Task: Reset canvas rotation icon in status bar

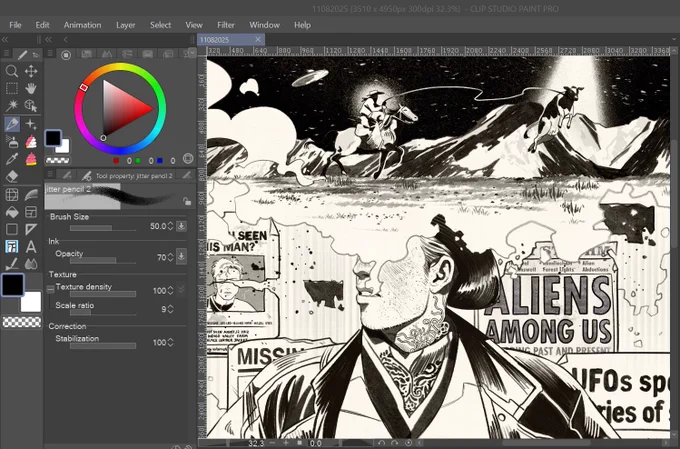Action: (408, 443)
